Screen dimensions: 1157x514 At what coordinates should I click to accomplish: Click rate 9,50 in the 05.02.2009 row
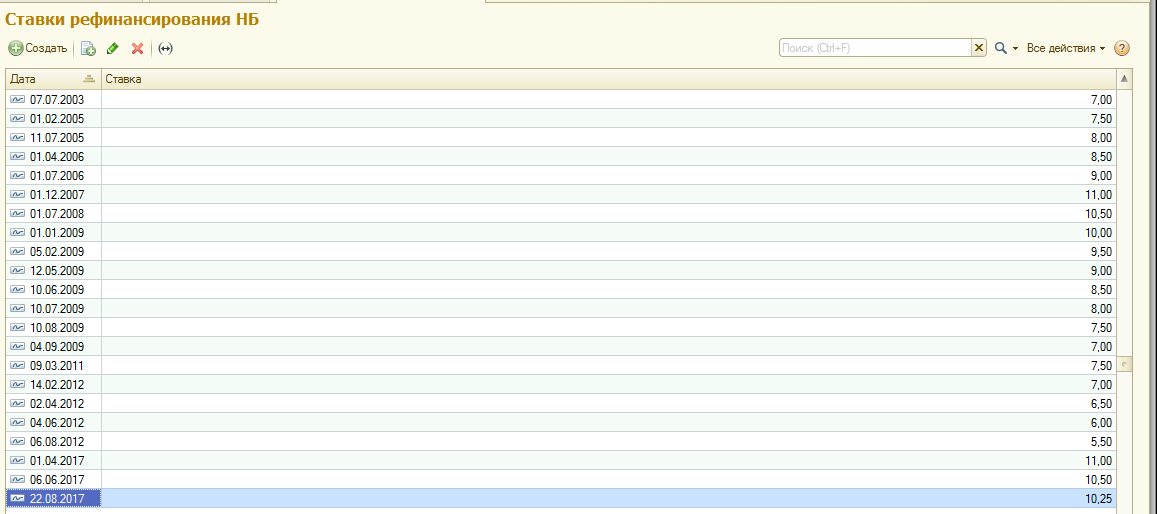point(1102,251)
